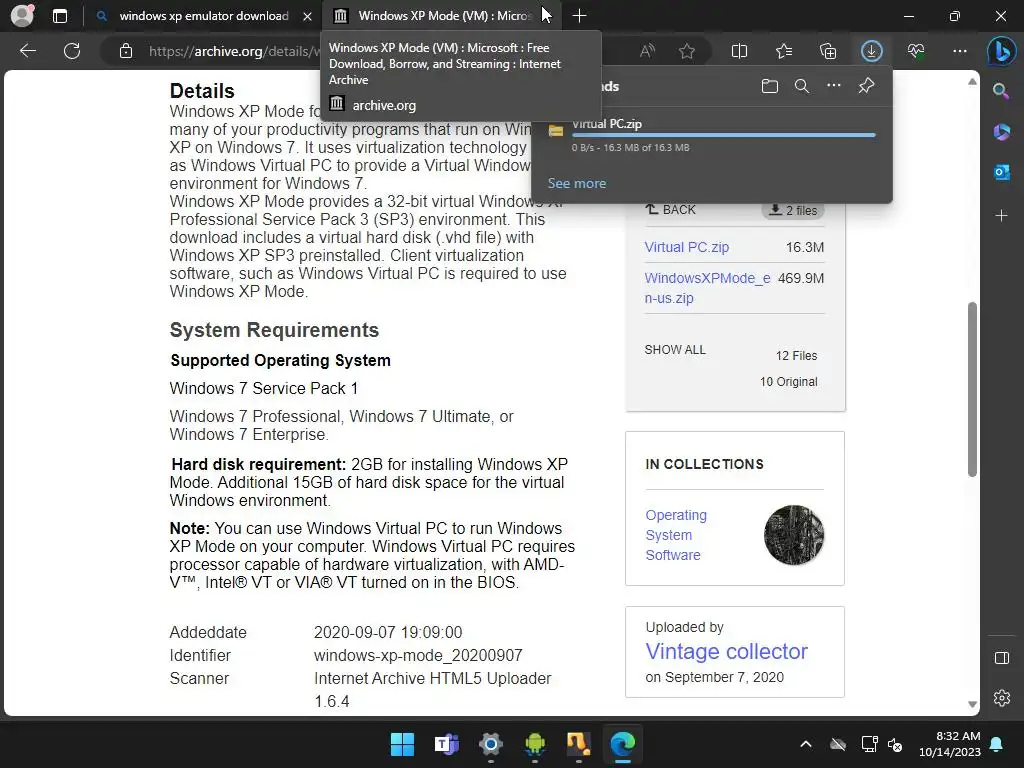
Task: Open Outlook in the sidebar
Action: 1001,172
